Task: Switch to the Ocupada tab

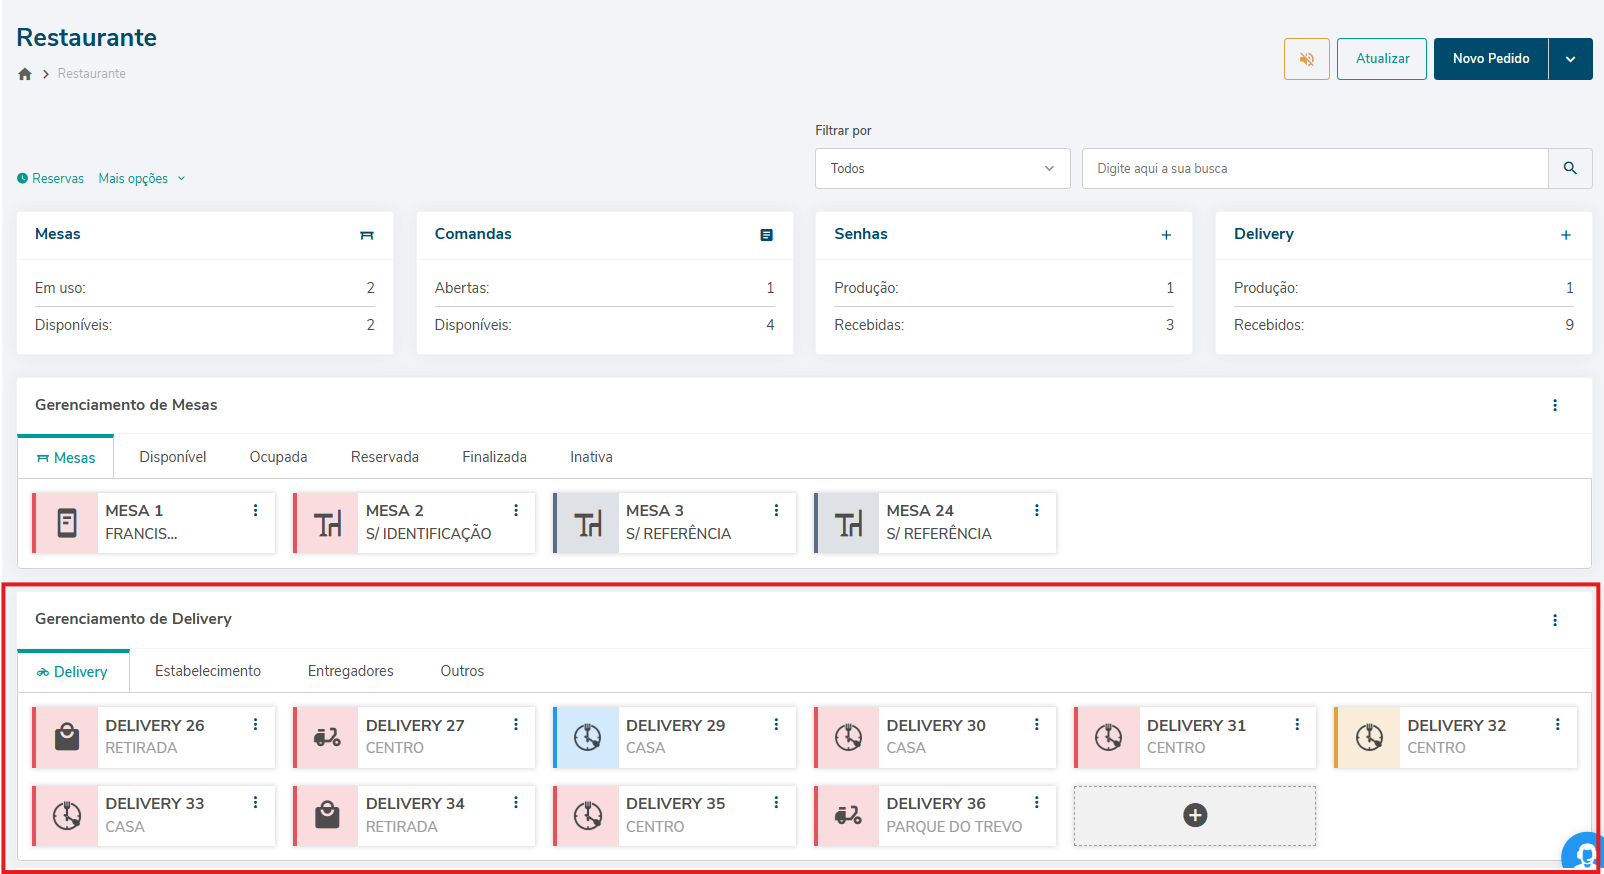Action: (278, 457)
